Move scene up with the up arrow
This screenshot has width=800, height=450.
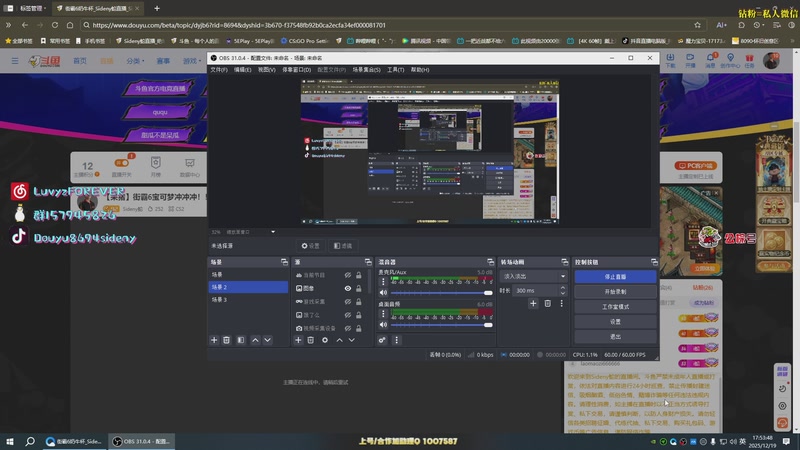[255, 340]
